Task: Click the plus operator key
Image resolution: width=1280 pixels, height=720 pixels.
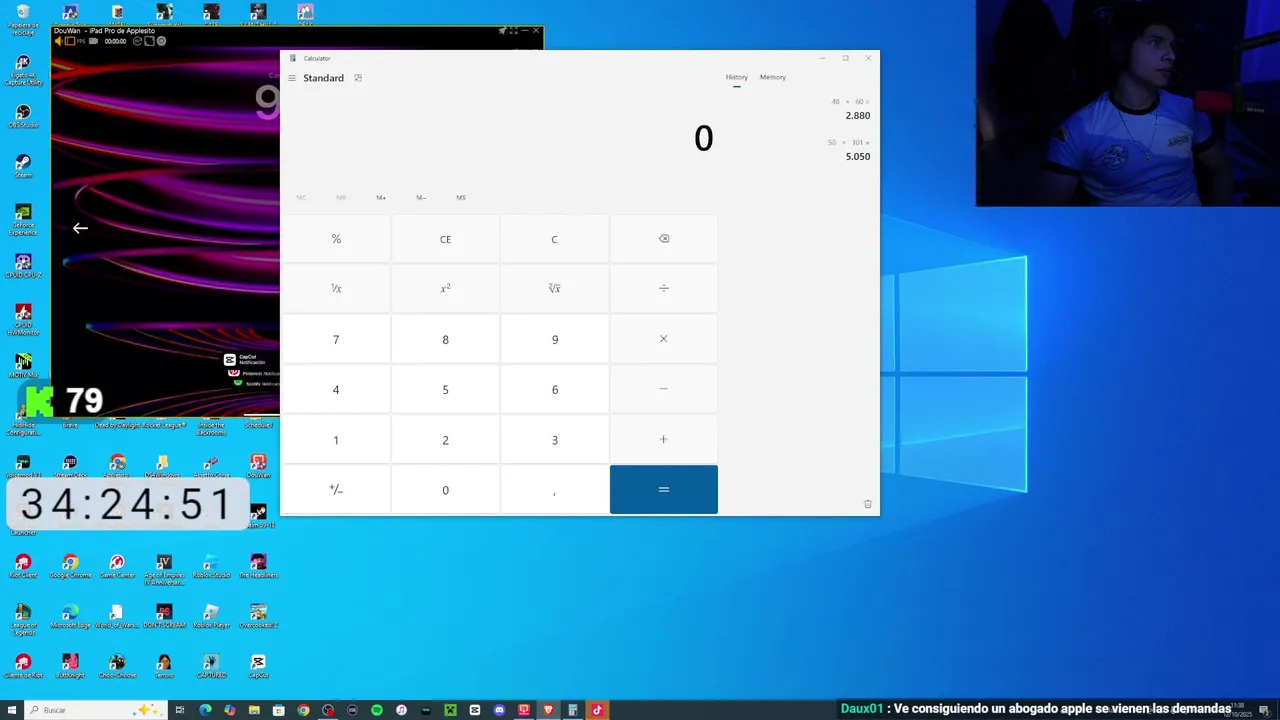Action: (x=664, y=439)
